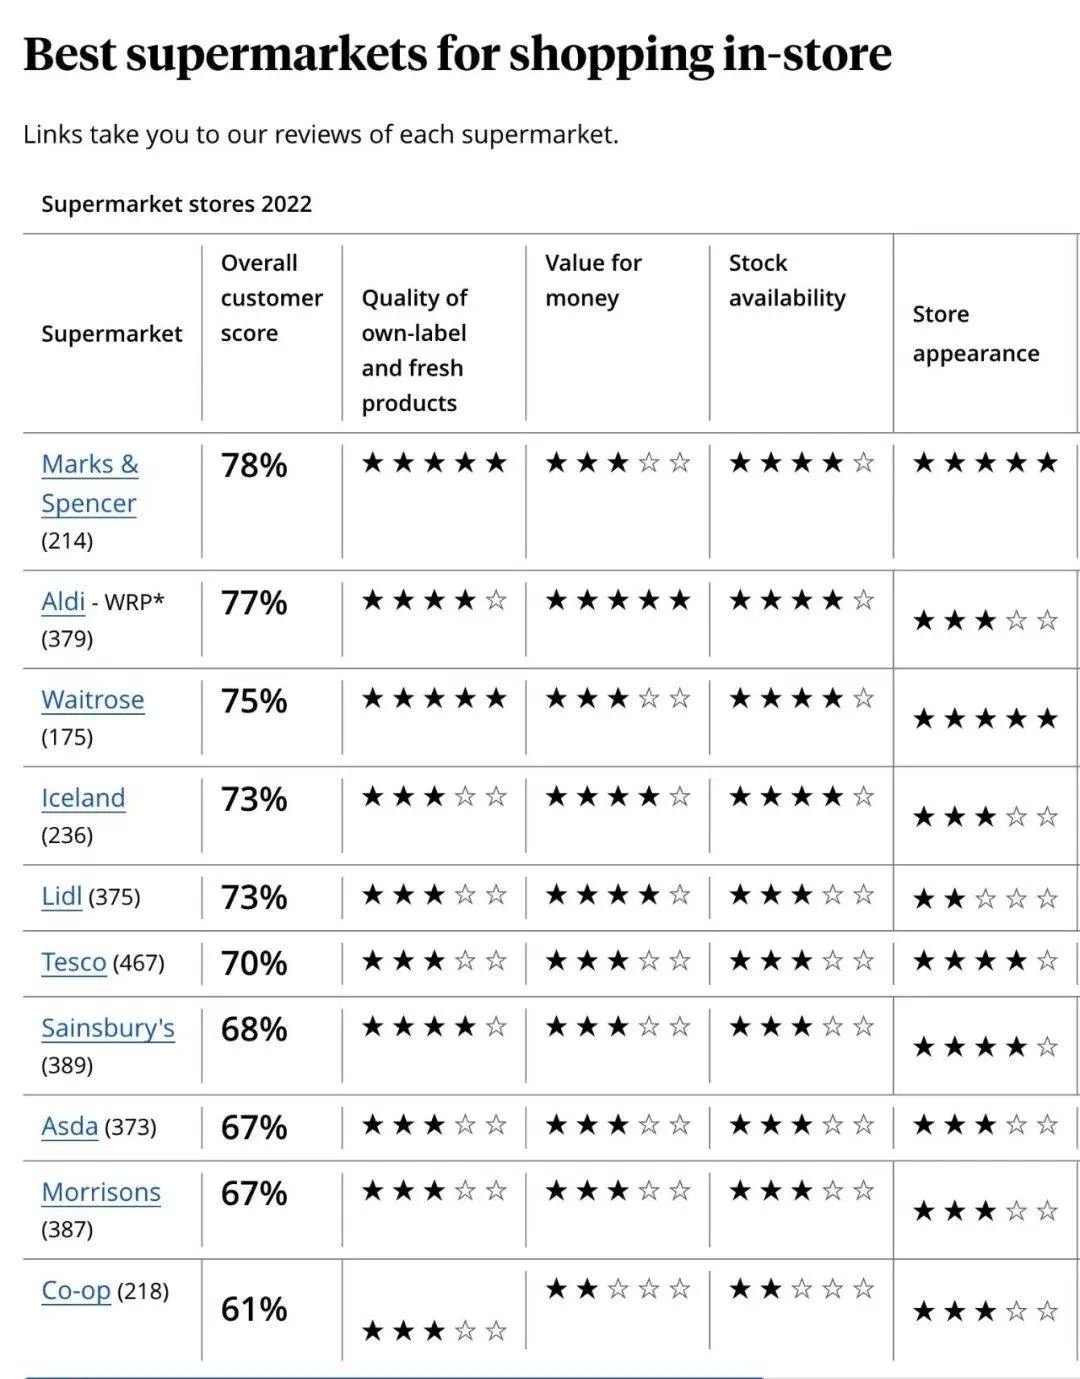Follow the Morrisons review link
Screen dimensions: 1080x1379
[x=101, y=1192]
